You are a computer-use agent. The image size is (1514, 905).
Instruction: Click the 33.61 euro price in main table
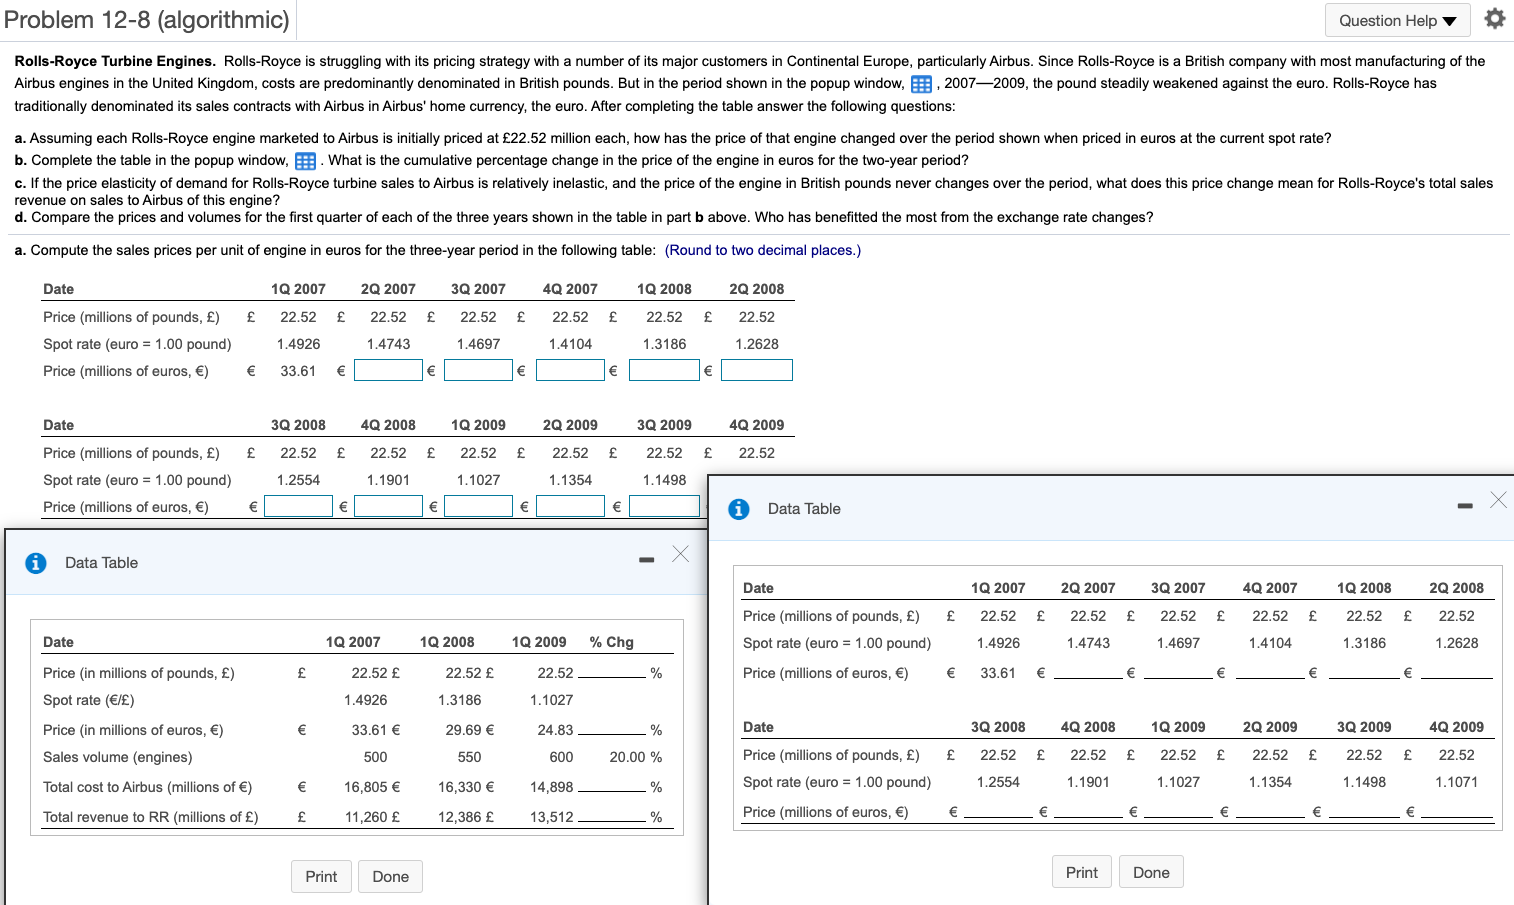pos(298,371)
